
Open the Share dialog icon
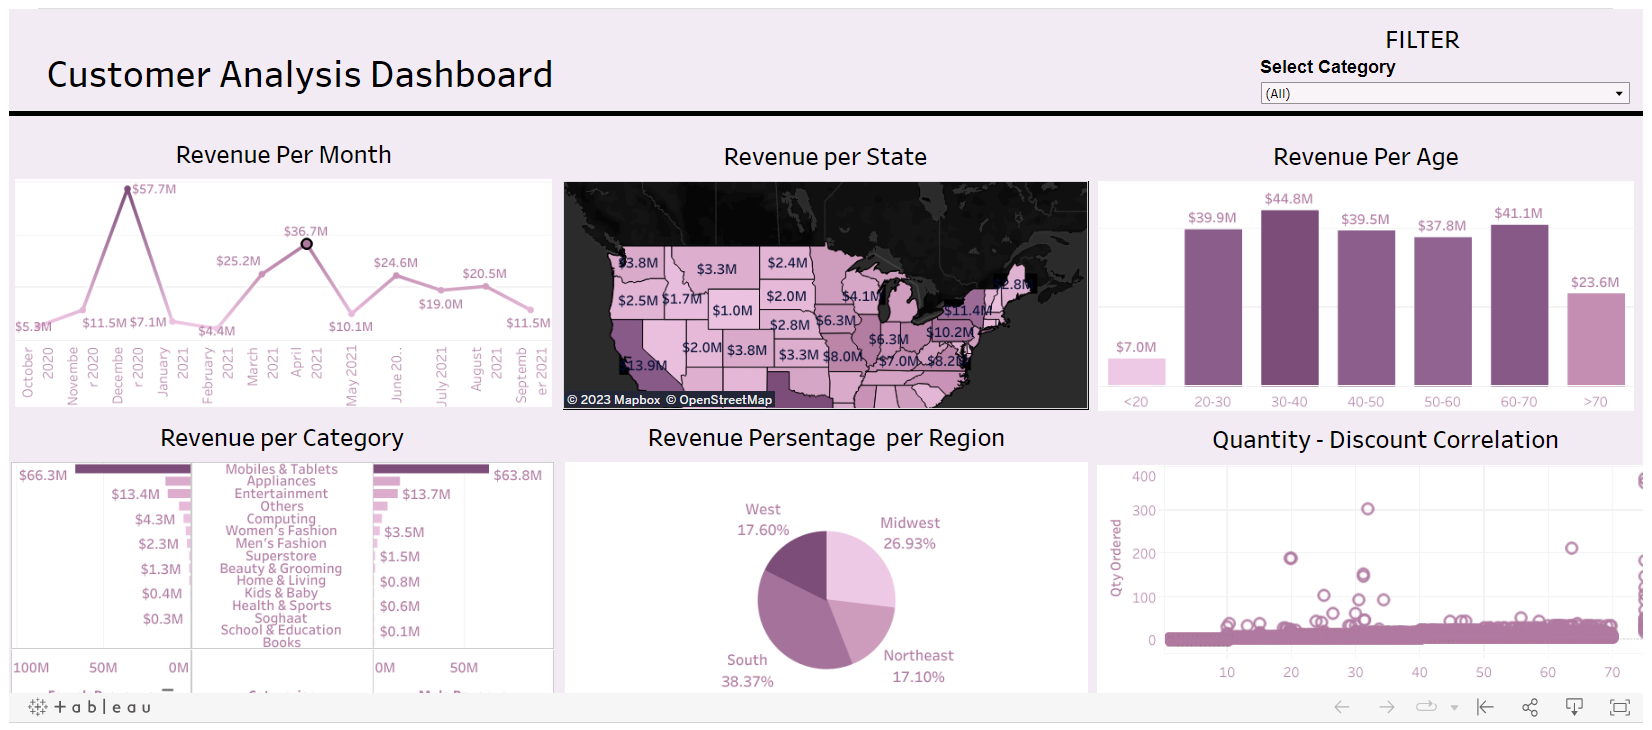pos(1530,707)
